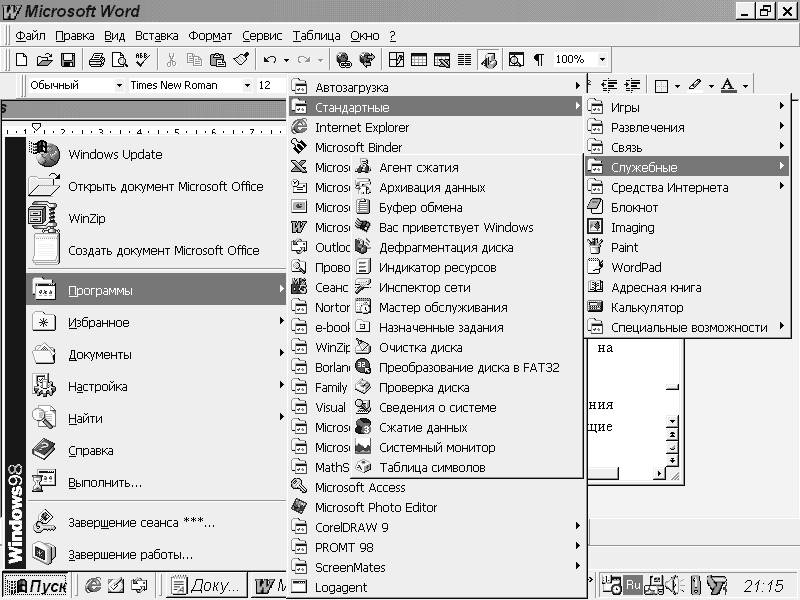
Task: Open Блокнот from Стандартные menu
Action: (x=687, y=207)
